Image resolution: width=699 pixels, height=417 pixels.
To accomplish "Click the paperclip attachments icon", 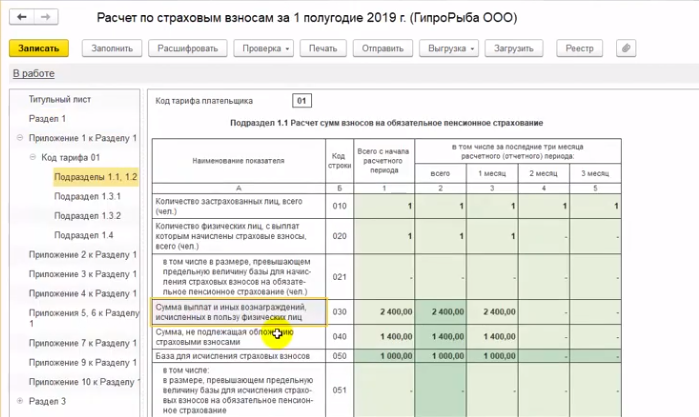I will click(626, 47).
